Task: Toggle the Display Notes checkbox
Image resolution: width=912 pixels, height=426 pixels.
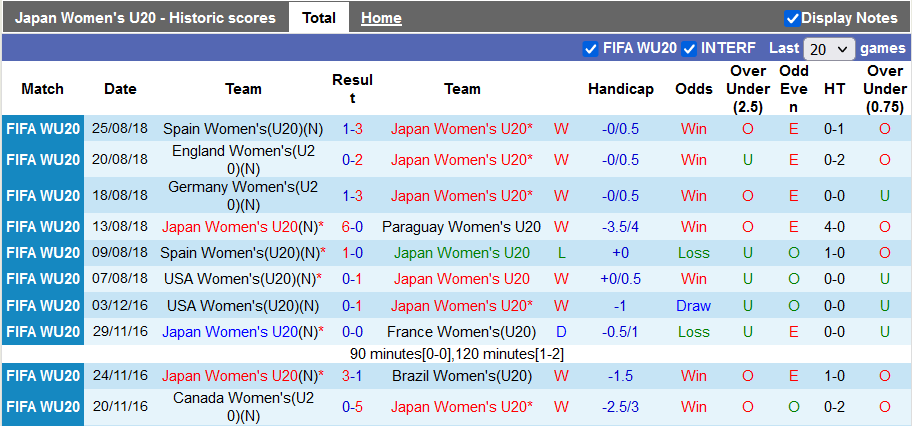Action: 792,18
